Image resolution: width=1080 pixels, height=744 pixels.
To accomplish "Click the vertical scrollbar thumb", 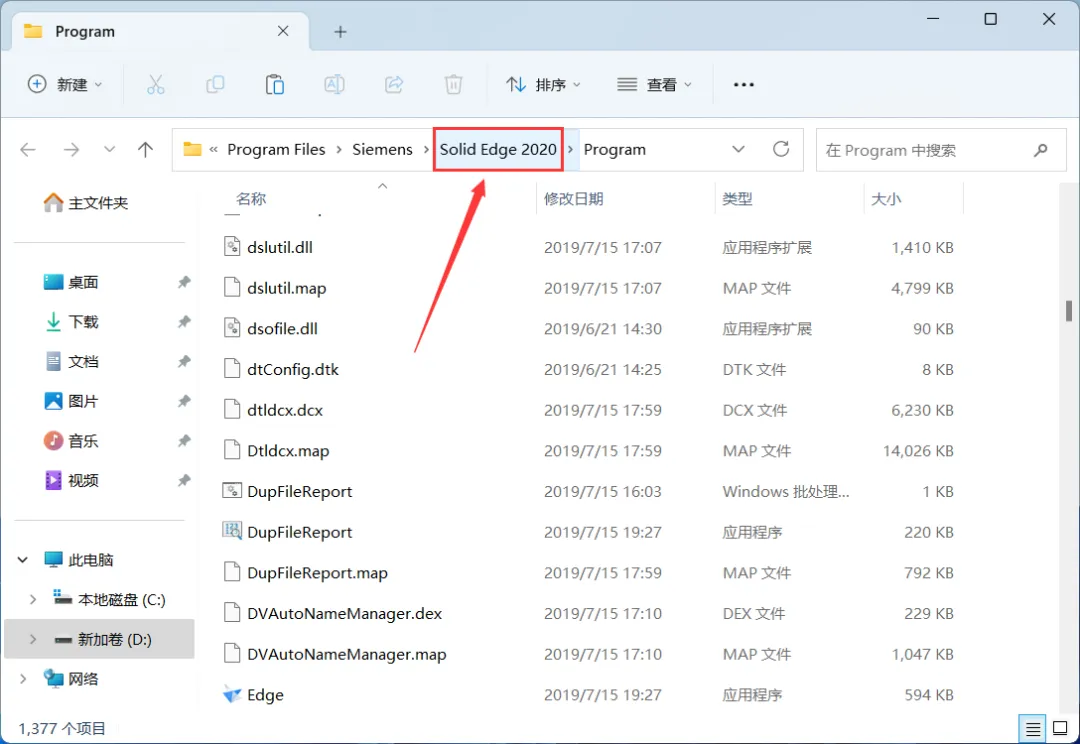I will 1068,311.
